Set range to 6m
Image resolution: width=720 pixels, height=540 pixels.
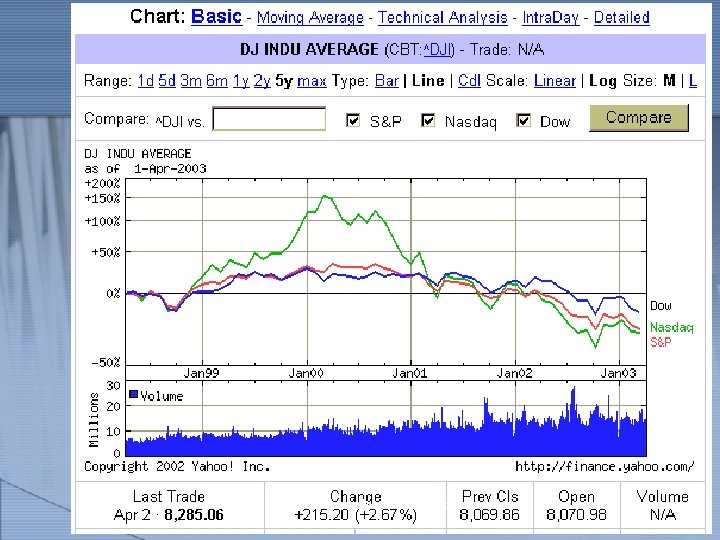[x=217, y=81]
